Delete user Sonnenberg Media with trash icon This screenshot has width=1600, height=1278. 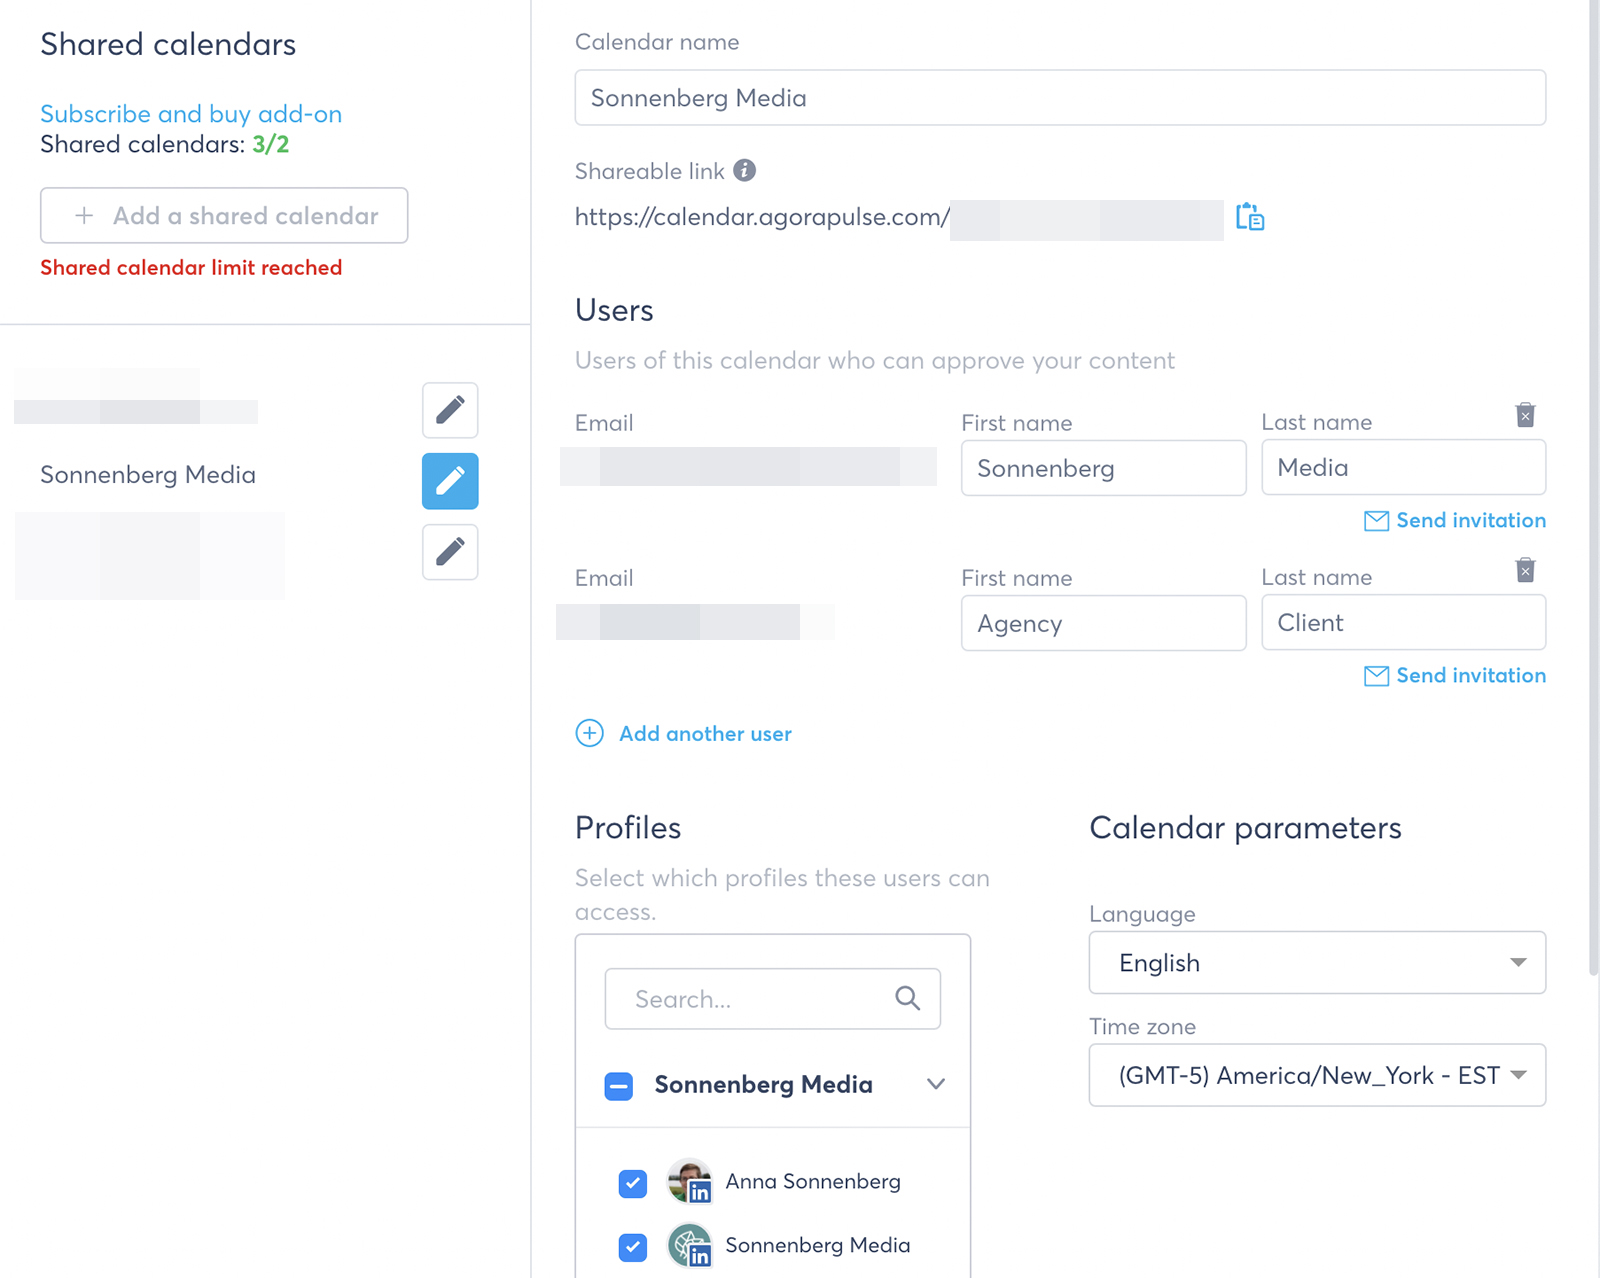[x=1525, y=415]
